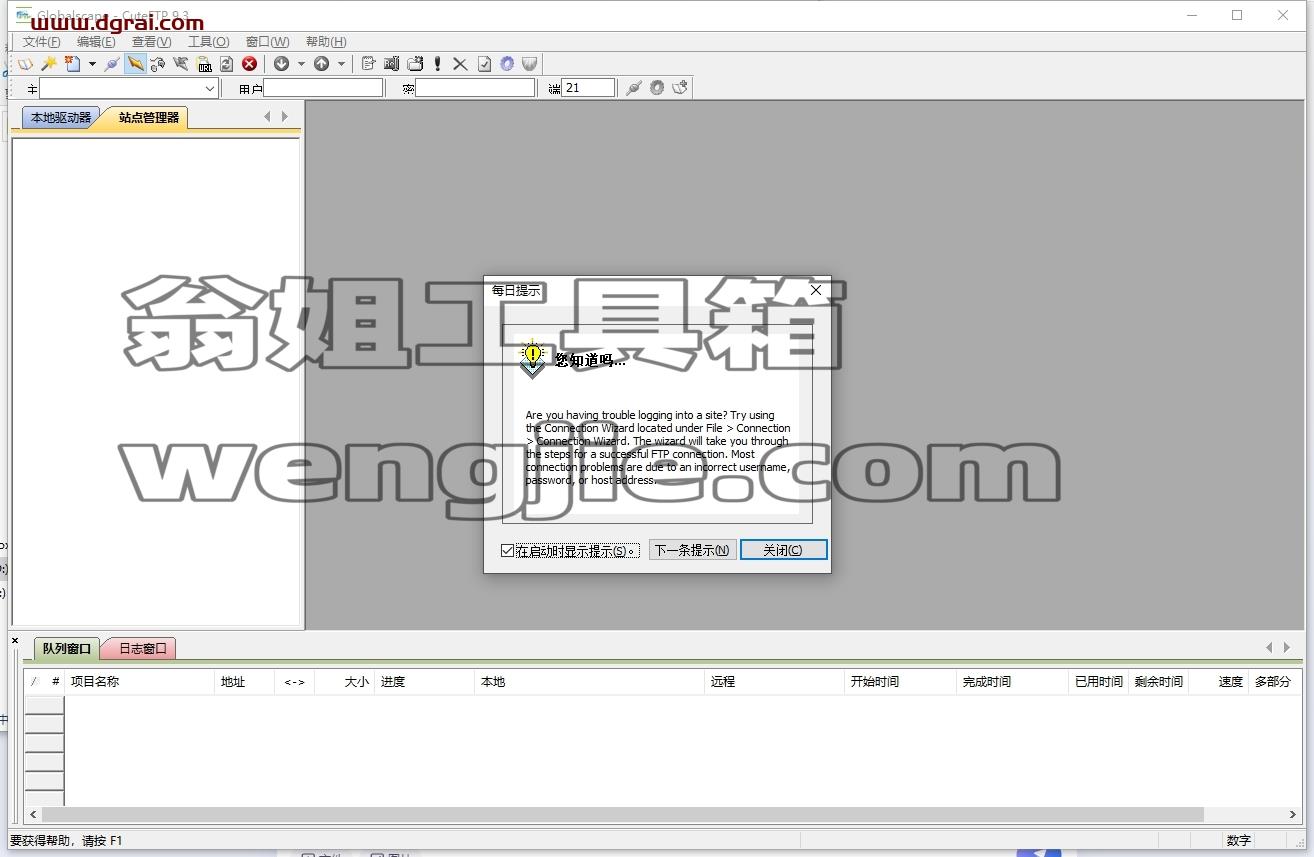
Task: Open the 编辑(E) menu
Action: 96,42
